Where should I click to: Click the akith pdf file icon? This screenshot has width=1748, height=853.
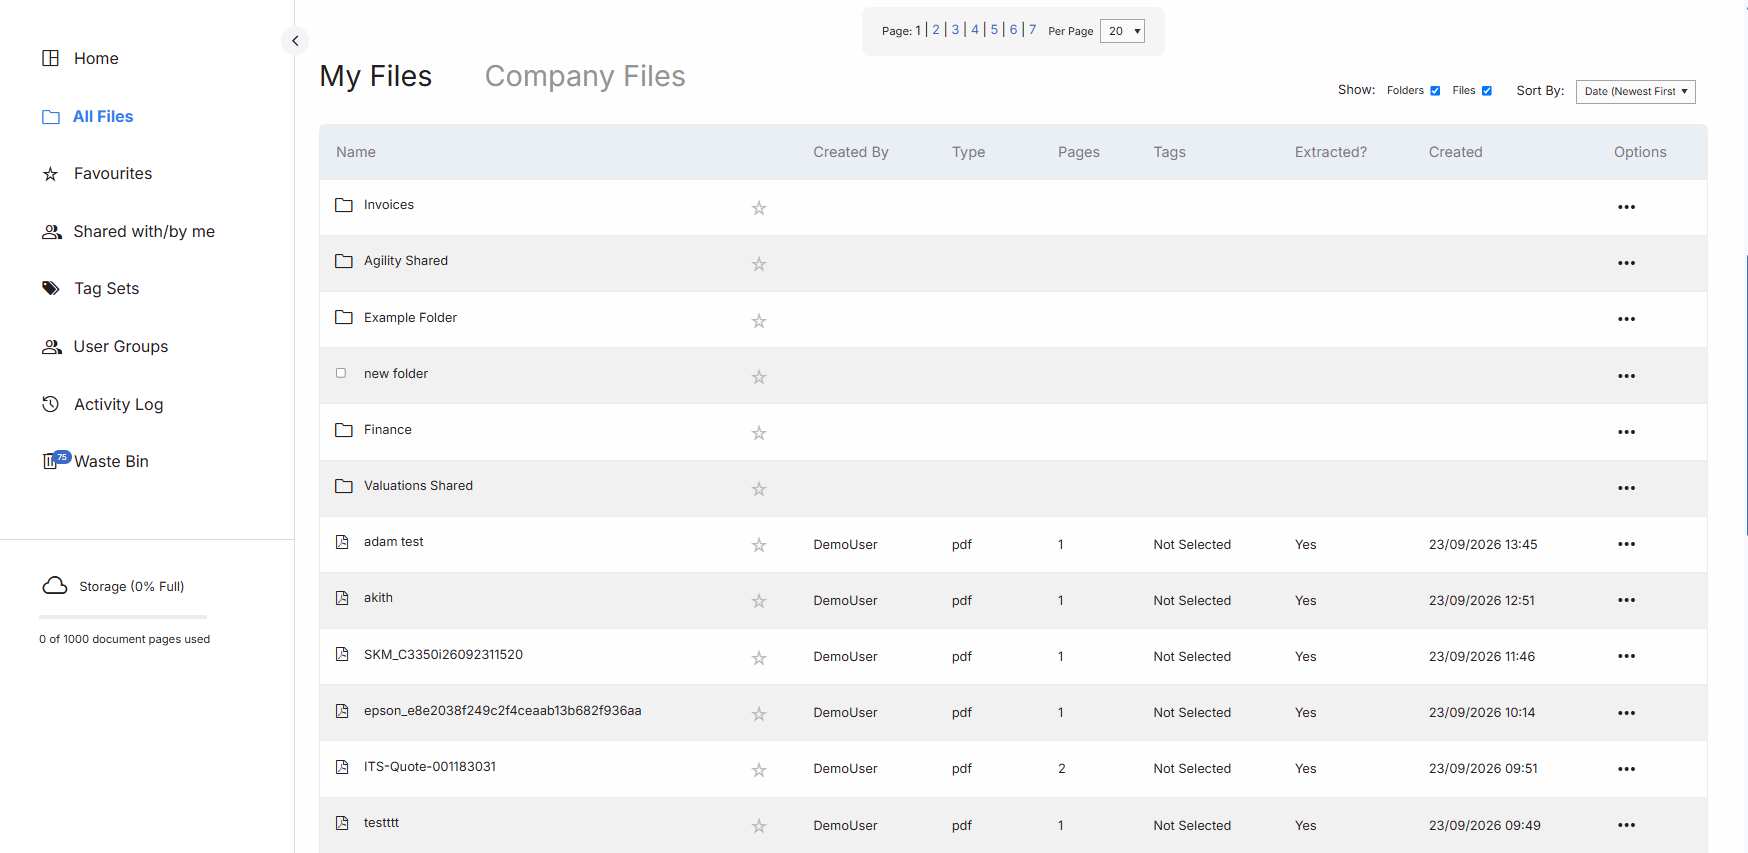(x=342, y=598)
